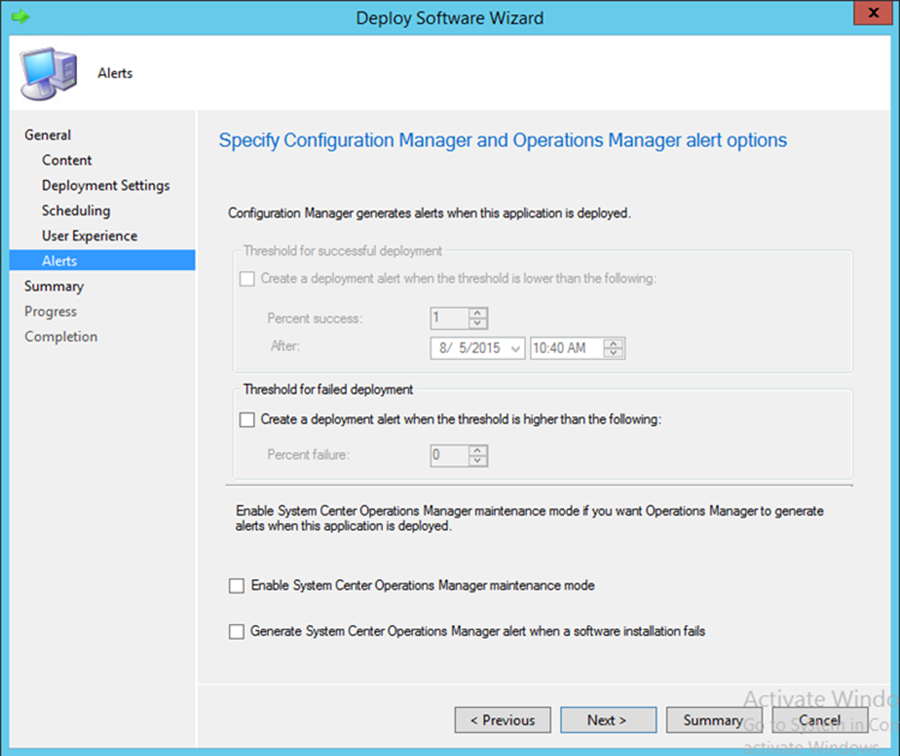Select the Completion step in sidebar
The width and height of the screenshot is (900, 756).
(x=61, y=336)
